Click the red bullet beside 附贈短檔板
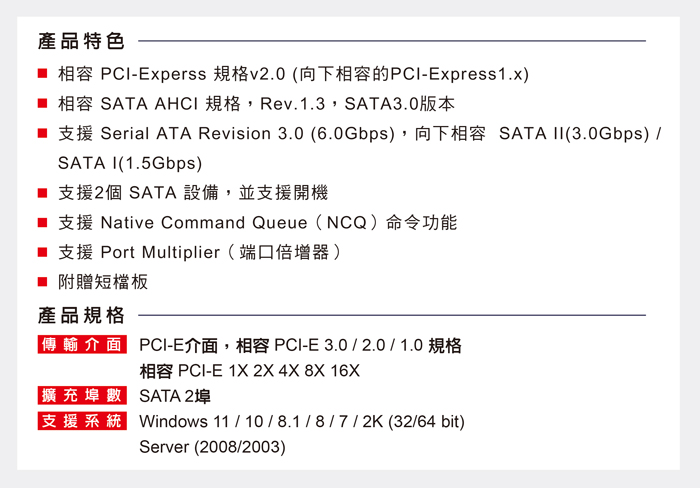Viewport: 700px width, 488px height. click(x=43, y=282)
